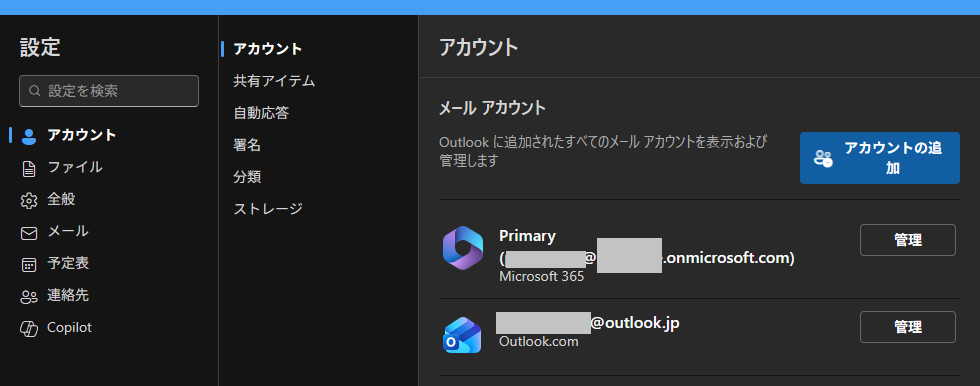Click the 予定表 calendar icon
The image size is (980, 386).
pyautogui.click(x=29, y=264)
